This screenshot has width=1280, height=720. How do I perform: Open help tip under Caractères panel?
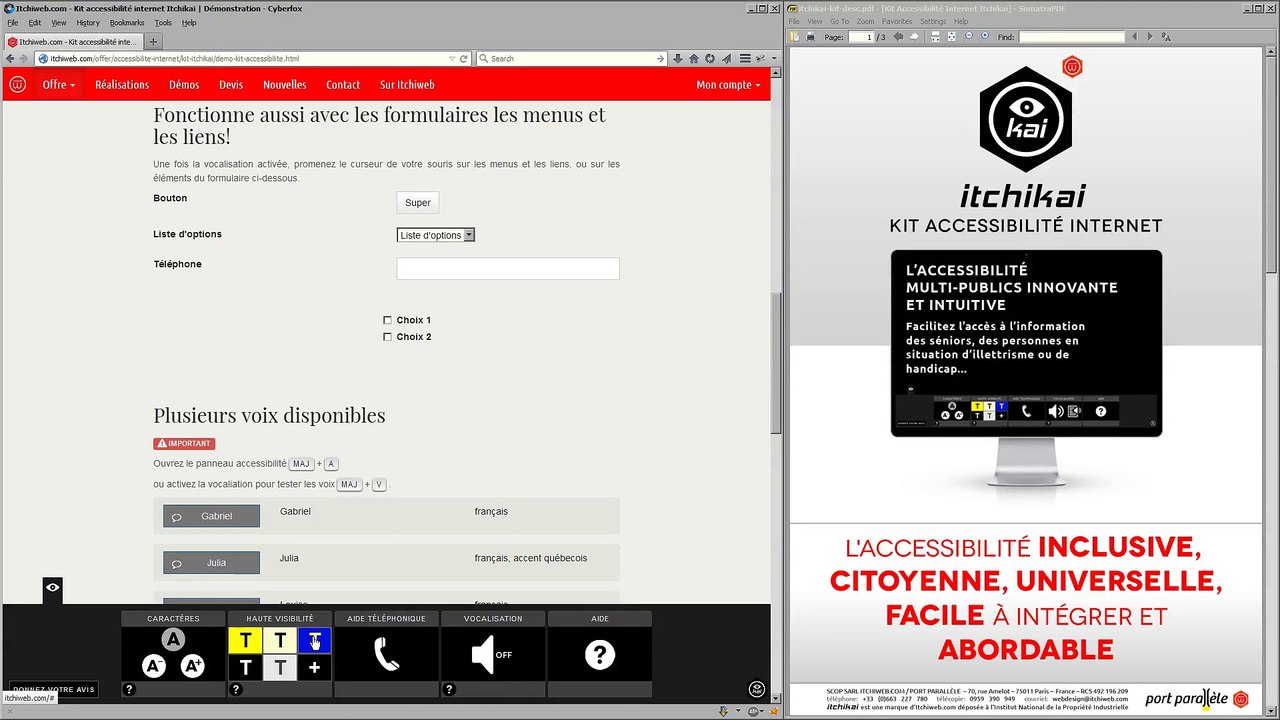(128, 689)
